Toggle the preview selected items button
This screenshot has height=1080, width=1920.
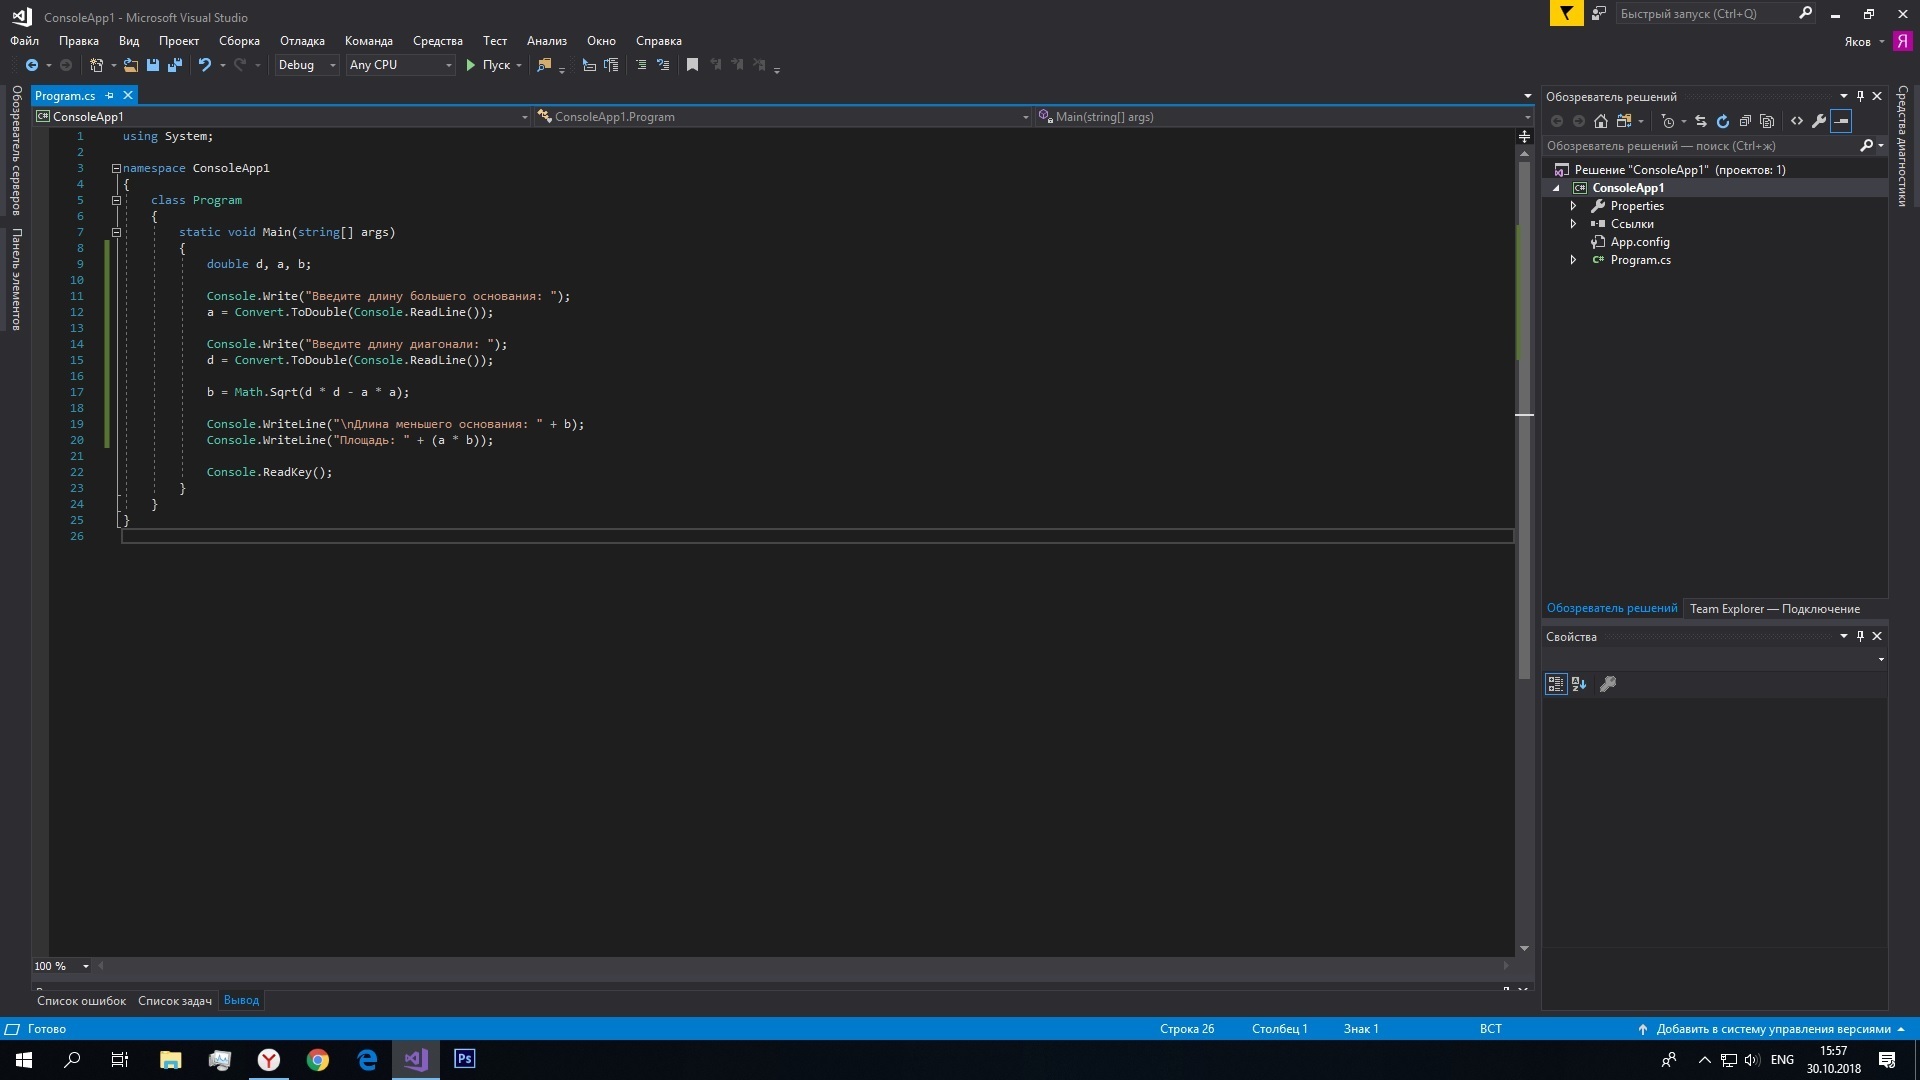pyautogui.click(x=1841, y=121)
